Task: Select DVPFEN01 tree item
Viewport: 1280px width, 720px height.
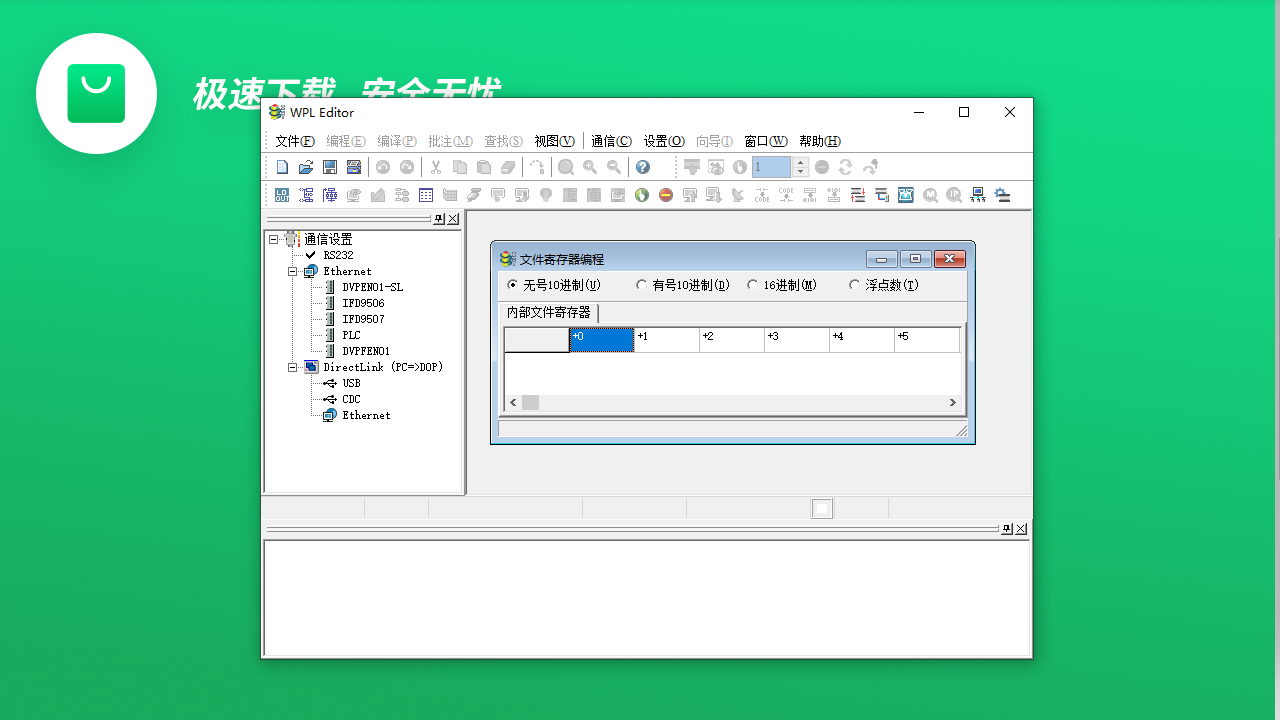Action: 366,351
